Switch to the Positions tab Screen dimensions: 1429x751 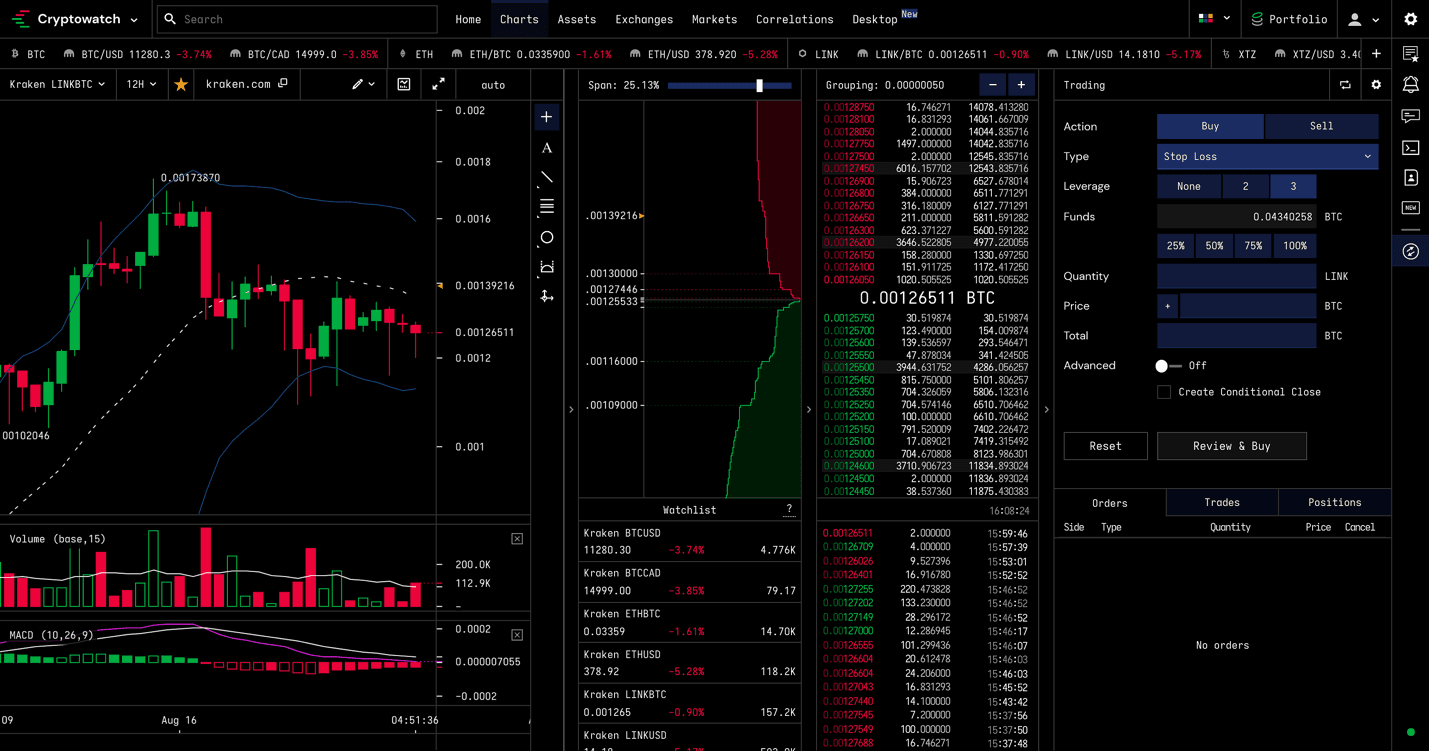(1334, 503)
